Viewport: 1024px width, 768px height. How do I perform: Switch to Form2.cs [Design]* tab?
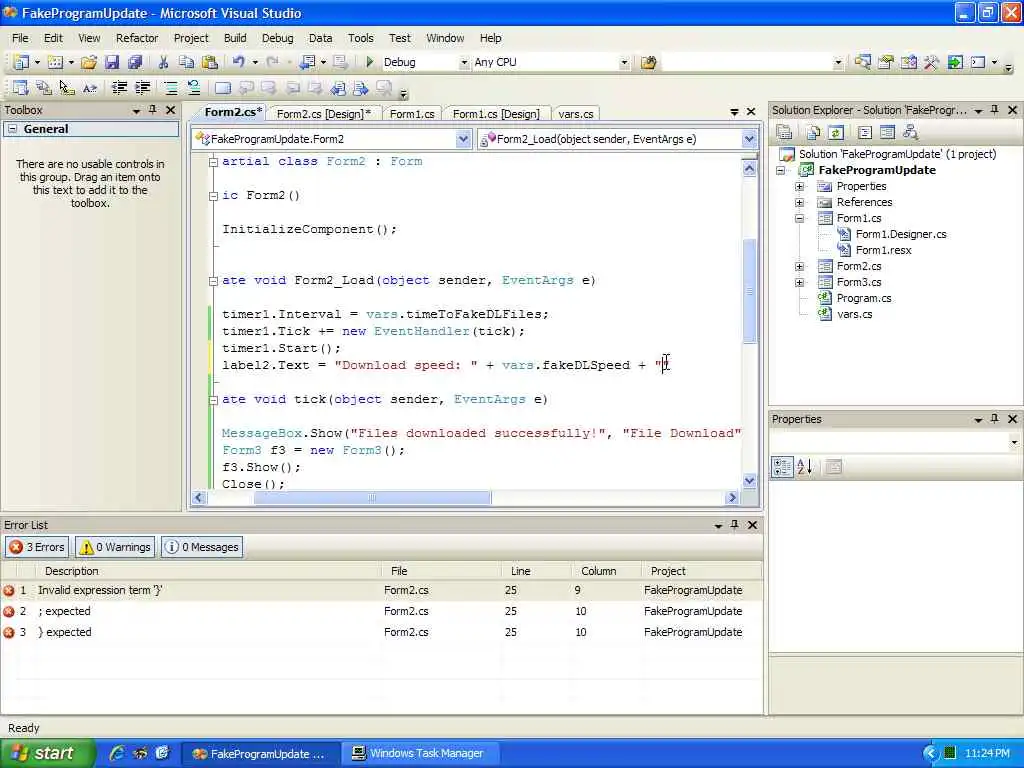click(323, 114)
